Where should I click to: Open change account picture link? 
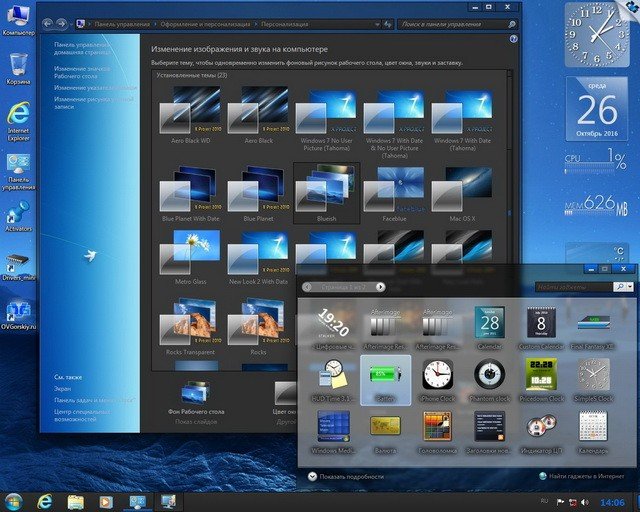pyautogui.click(x=94, y=103)
